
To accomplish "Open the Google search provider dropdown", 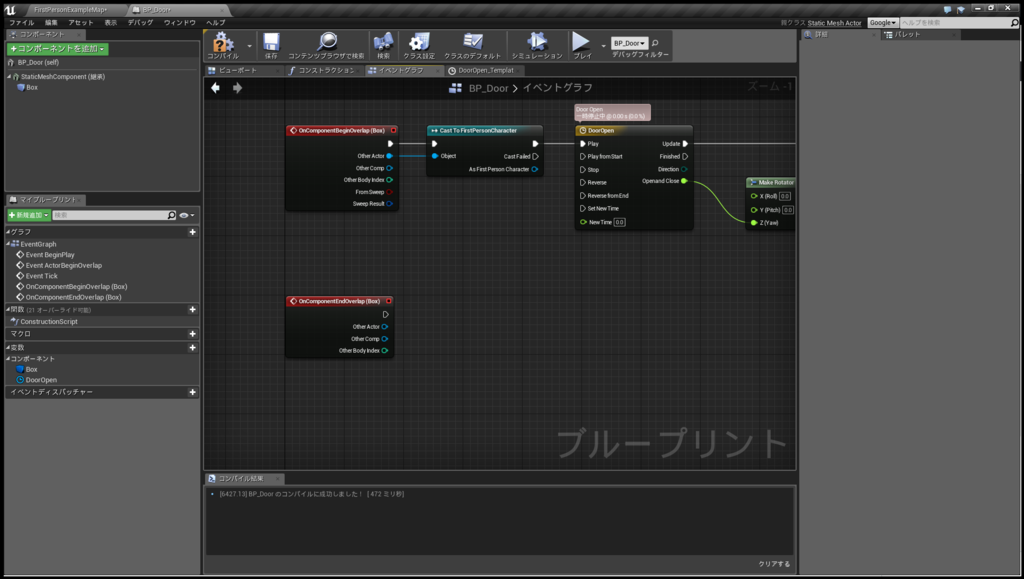I will tap(882, 22).
